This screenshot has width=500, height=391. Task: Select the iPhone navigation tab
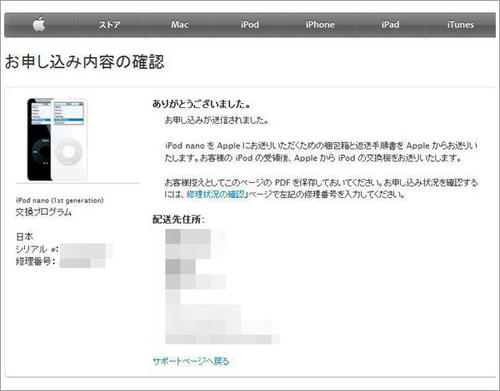point(320,25)
